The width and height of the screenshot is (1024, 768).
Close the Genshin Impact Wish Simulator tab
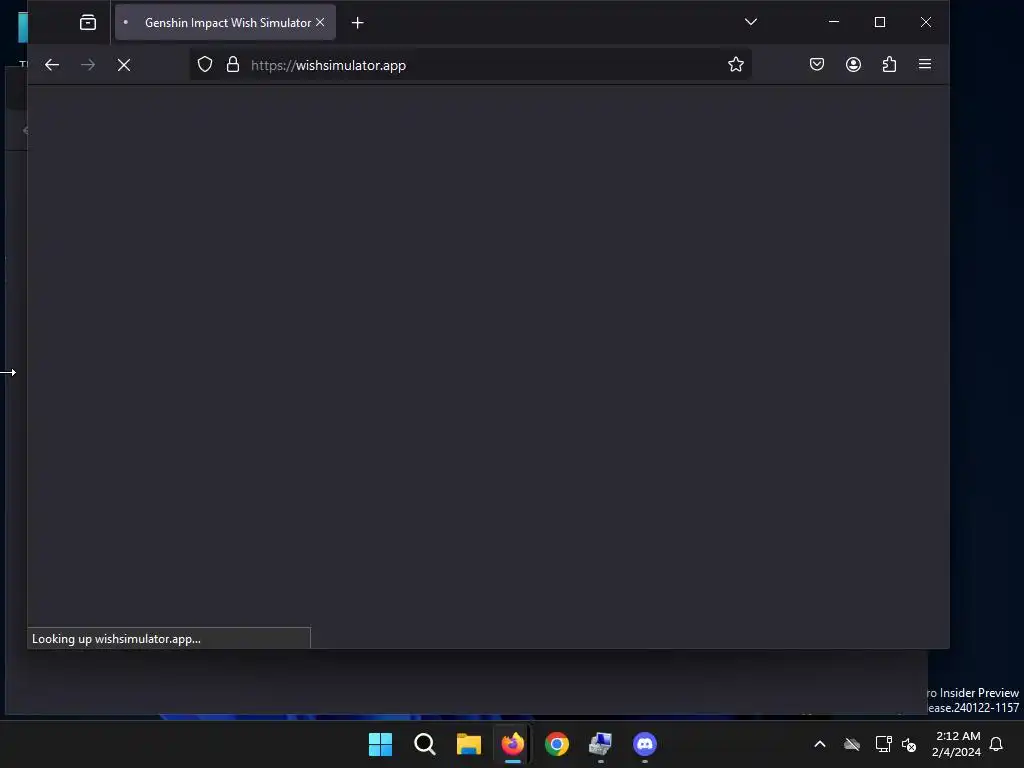[x=320, y=22]
